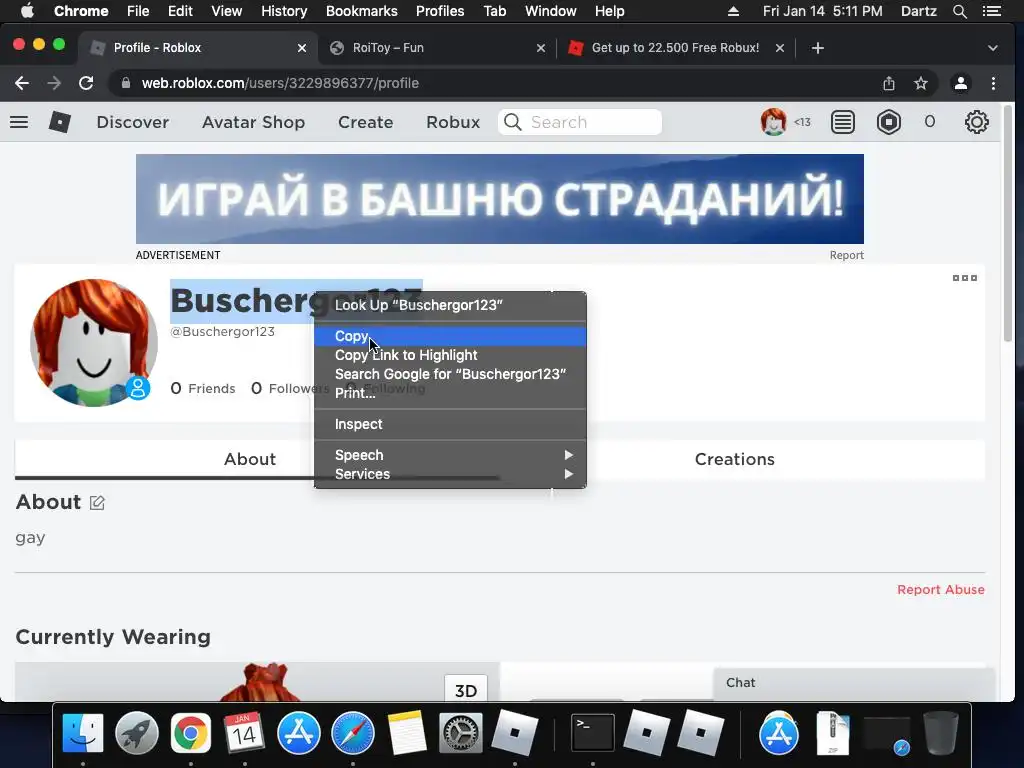Image resolution: width=1024 pixels, height=768 pixels.
Task: Open the Discover link
Action: tap(133, 122)
